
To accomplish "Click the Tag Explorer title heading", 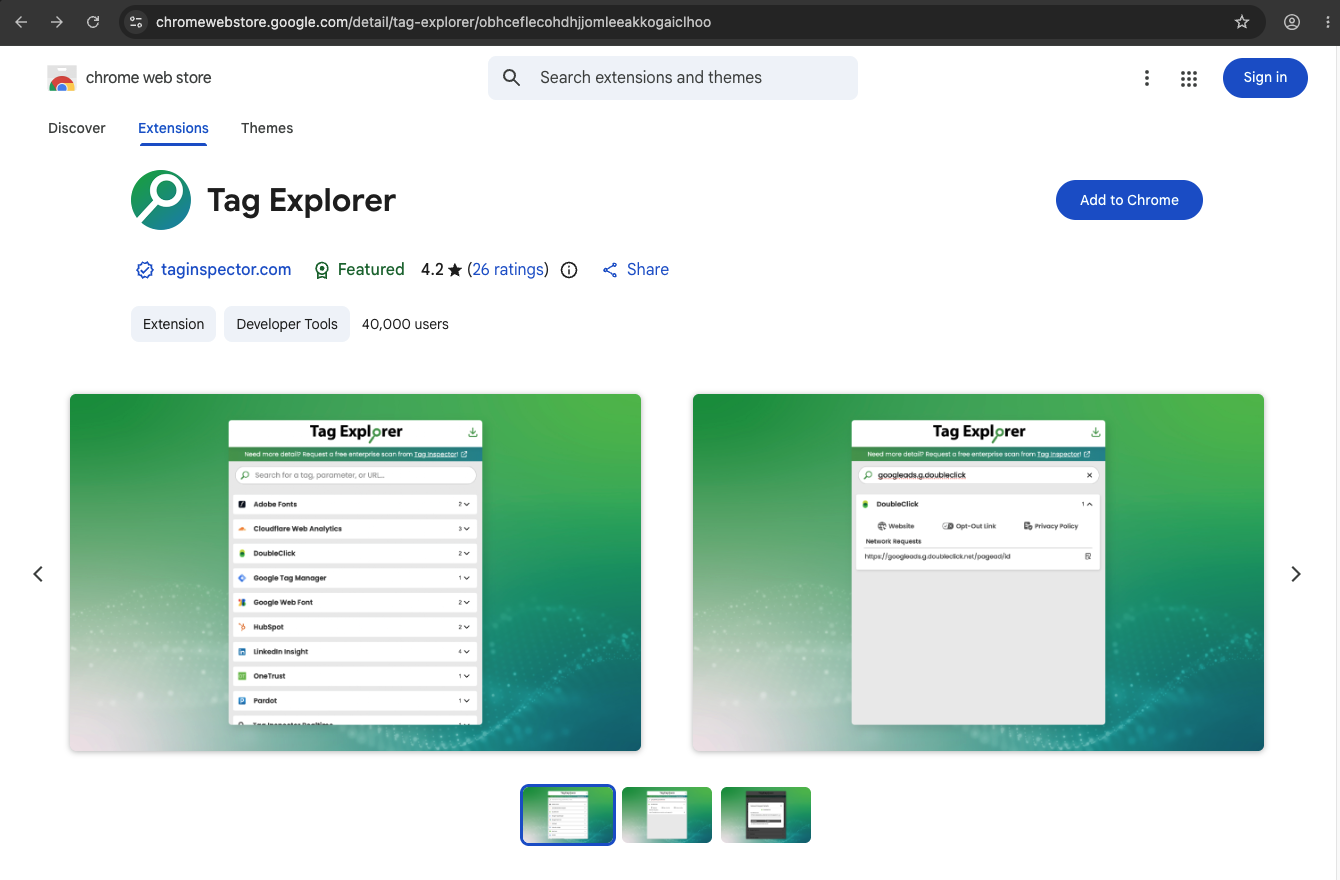I will pyautogui.click(x=301, y=200).
